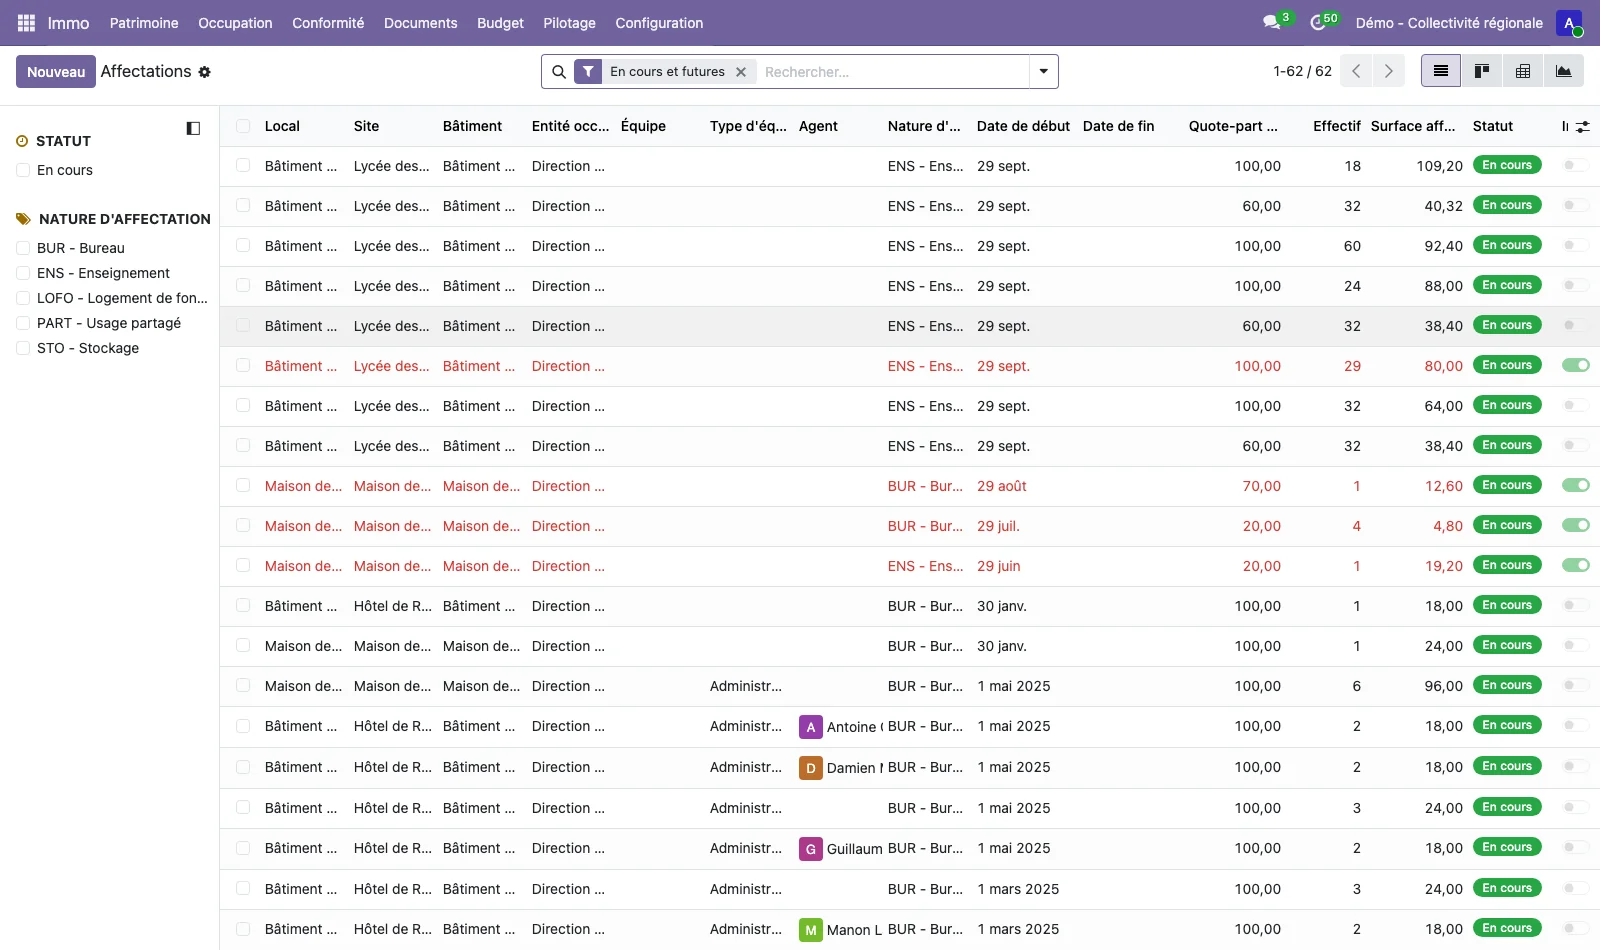
Task: Go to the next page arrow
Action: tap(1388, 71)
